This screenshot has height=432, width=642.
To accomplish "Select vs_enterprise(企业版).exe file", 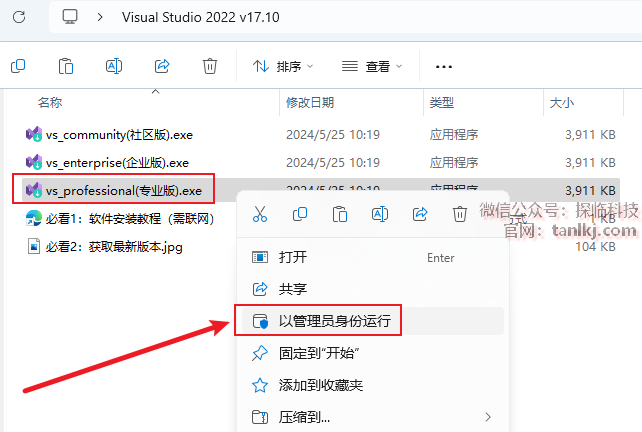I will (x=118, y=163).
